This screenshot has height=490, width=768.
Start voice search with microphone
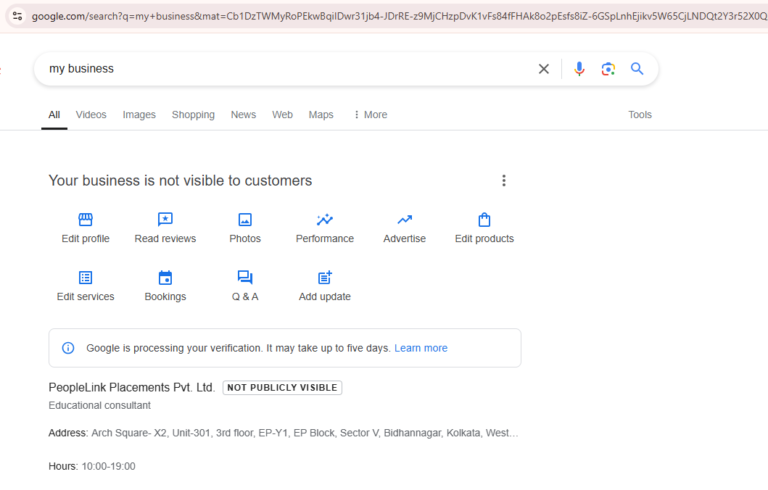[579, 69]
